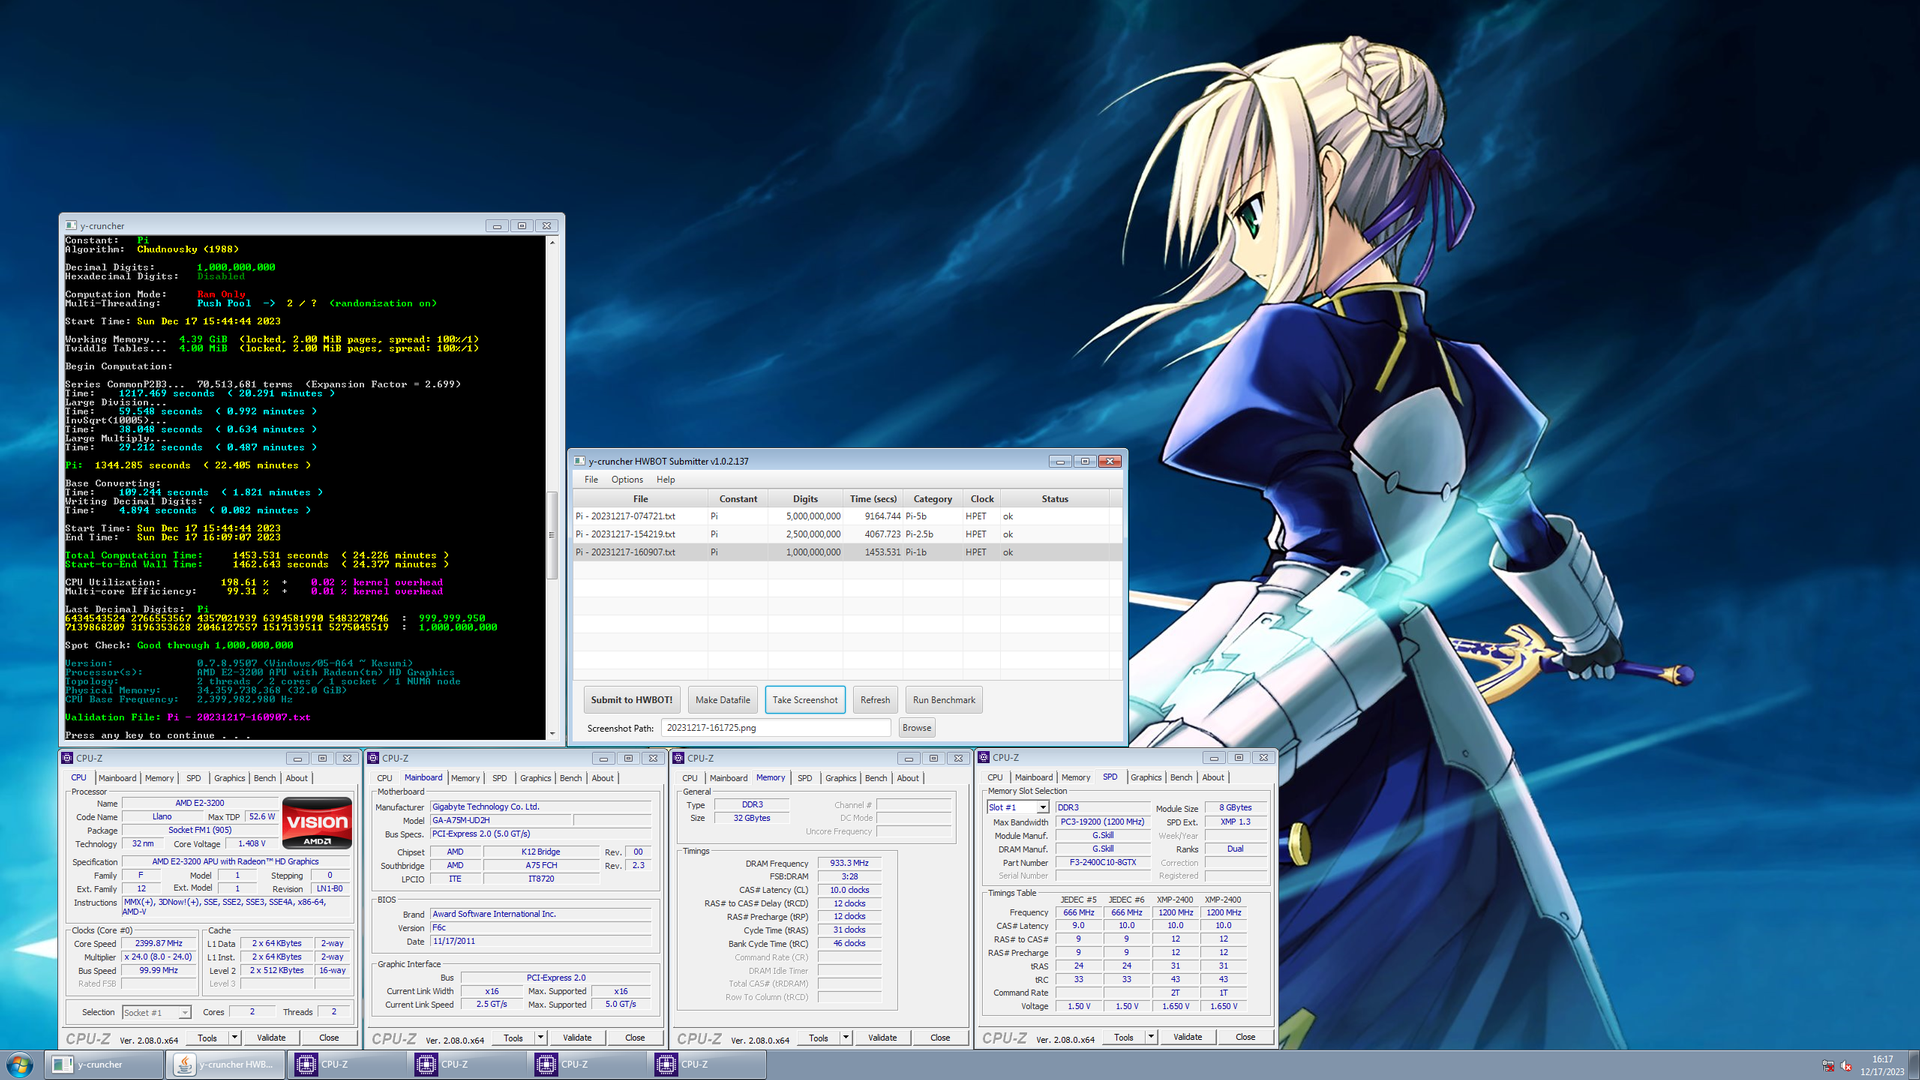The width and height of the screenshot is (1920, 1080).
Task: Click Tools button in Mainboard CPU-Z window
Action: tap(513, 1038)
